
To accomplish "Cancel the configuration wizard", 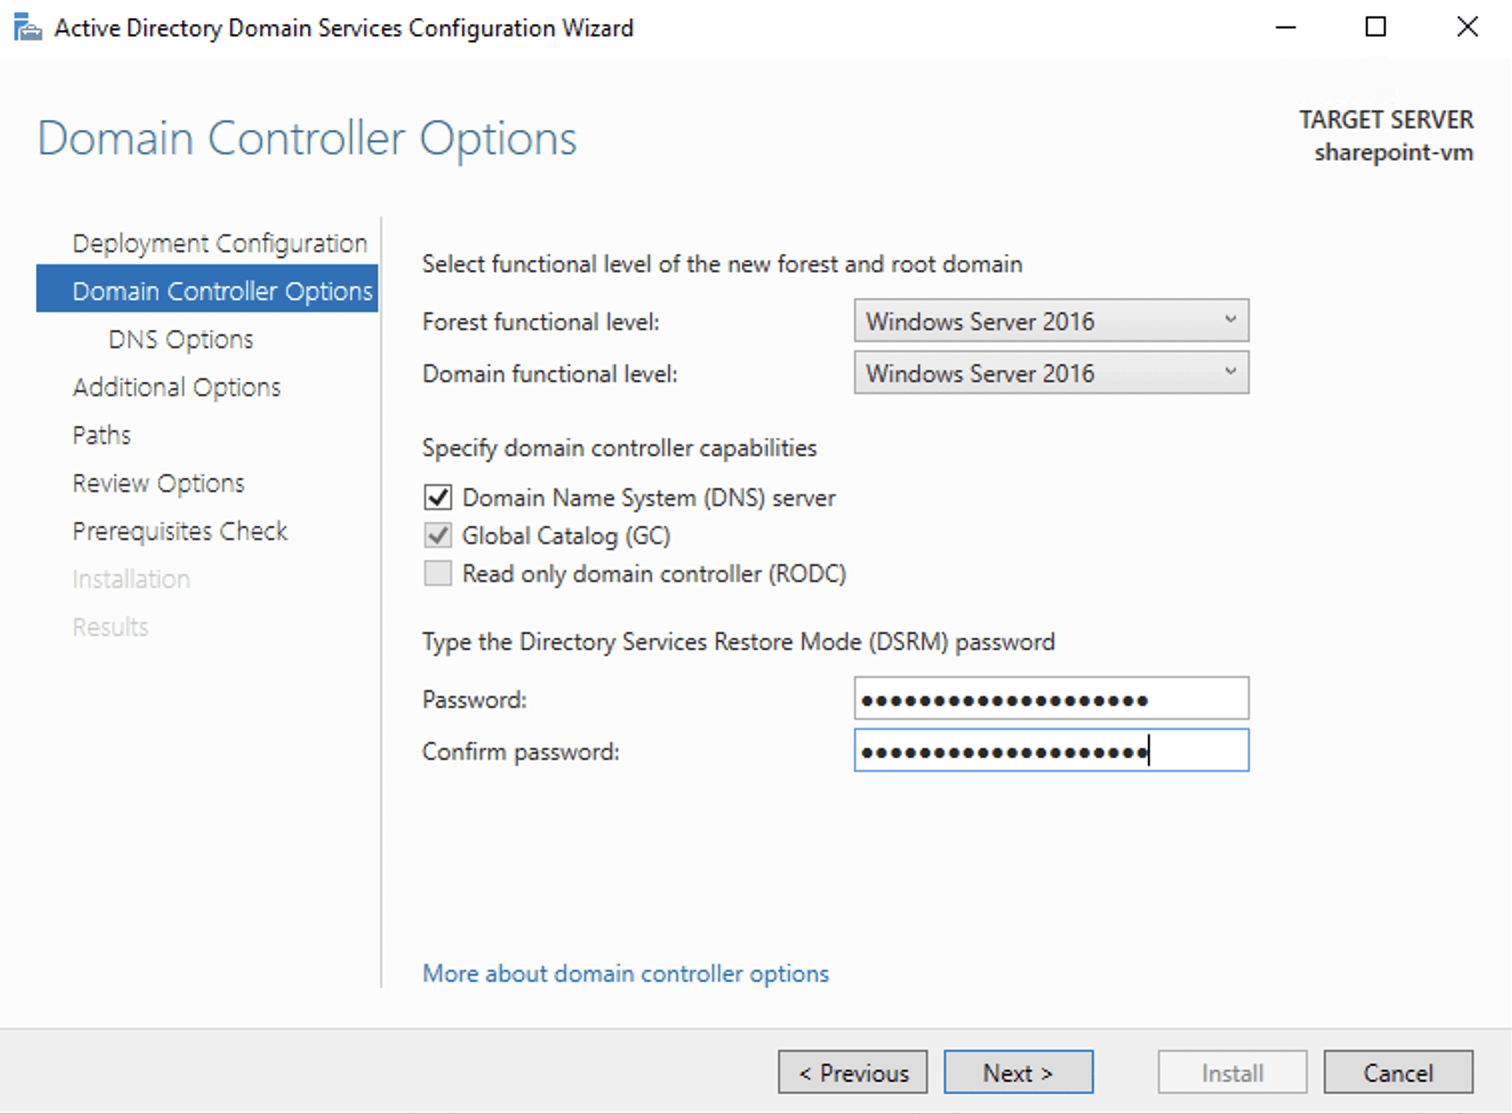I will pos(1398,1073).
